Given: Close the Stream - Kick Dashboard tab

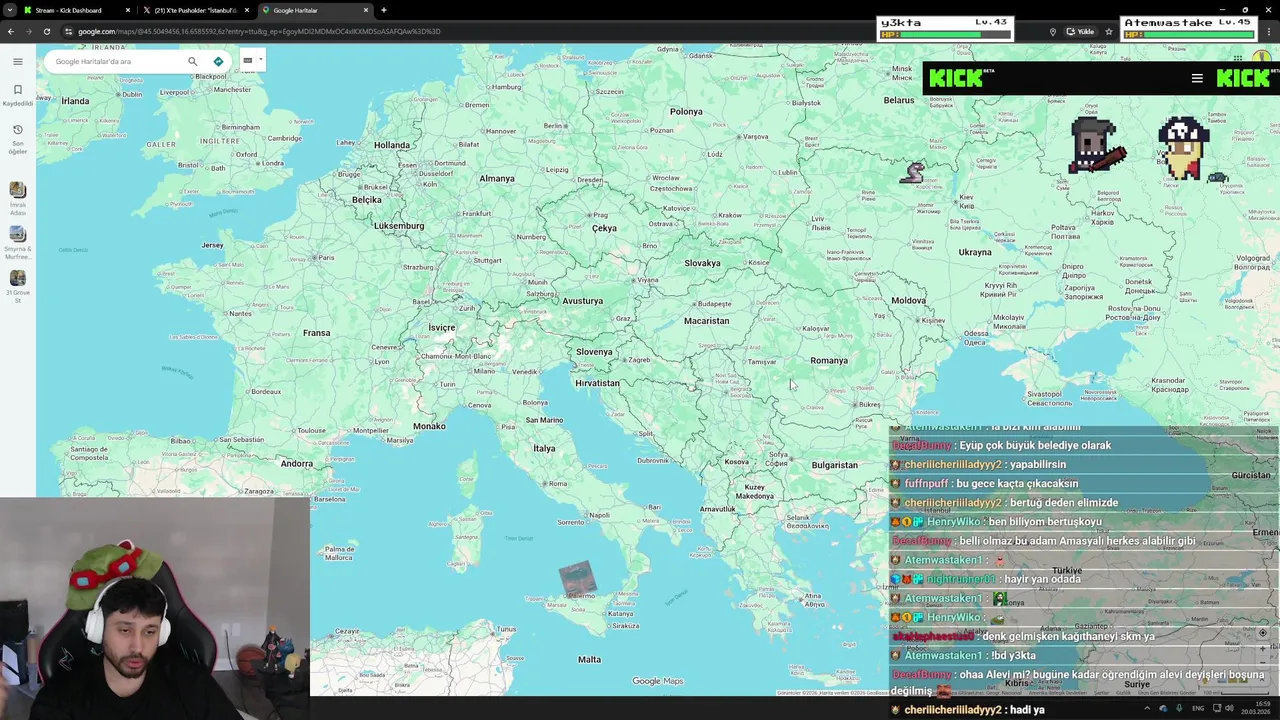Looking at the screenshot, I should (128, 10).
